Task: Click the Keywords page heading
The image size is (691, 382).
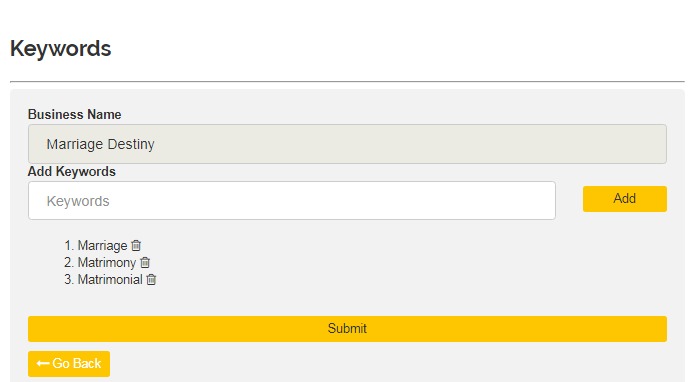Action: point(60,48)
